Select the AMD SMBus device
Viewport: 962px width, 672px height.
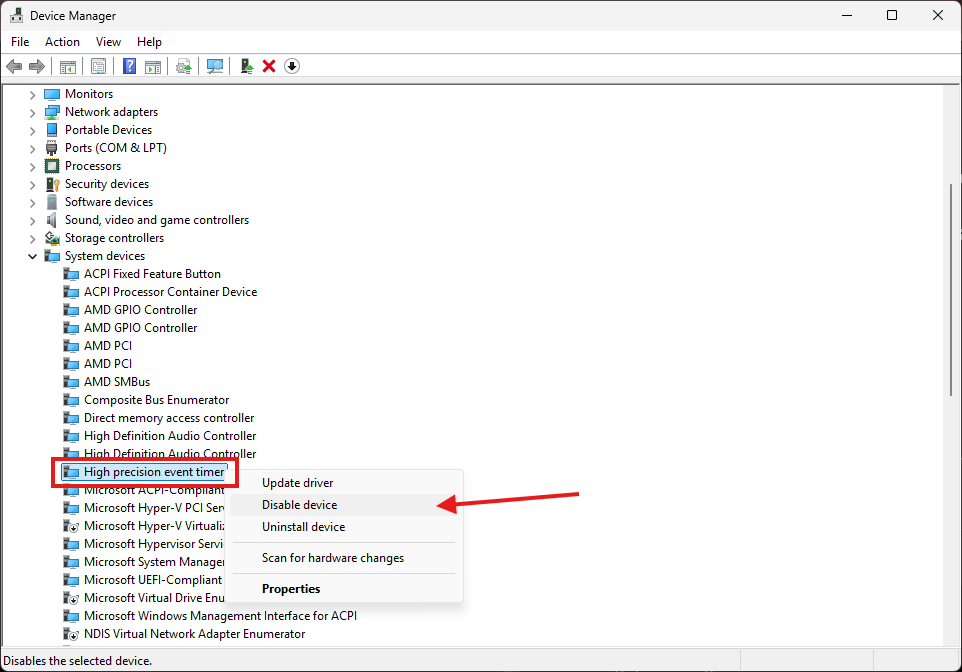click(x=117, y=382)
